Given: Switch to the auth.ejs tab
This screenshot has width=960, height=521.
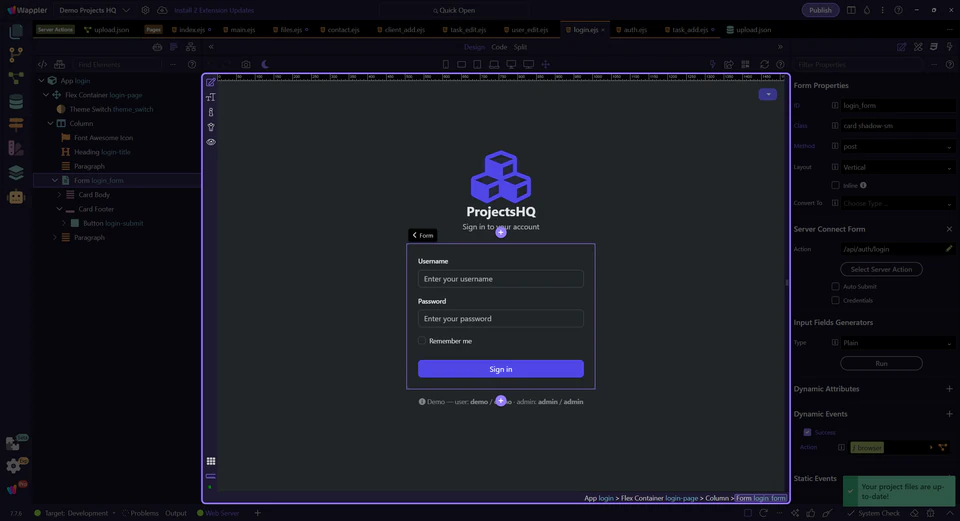Looking at the screenshot, I should click(x=632, y=29).
